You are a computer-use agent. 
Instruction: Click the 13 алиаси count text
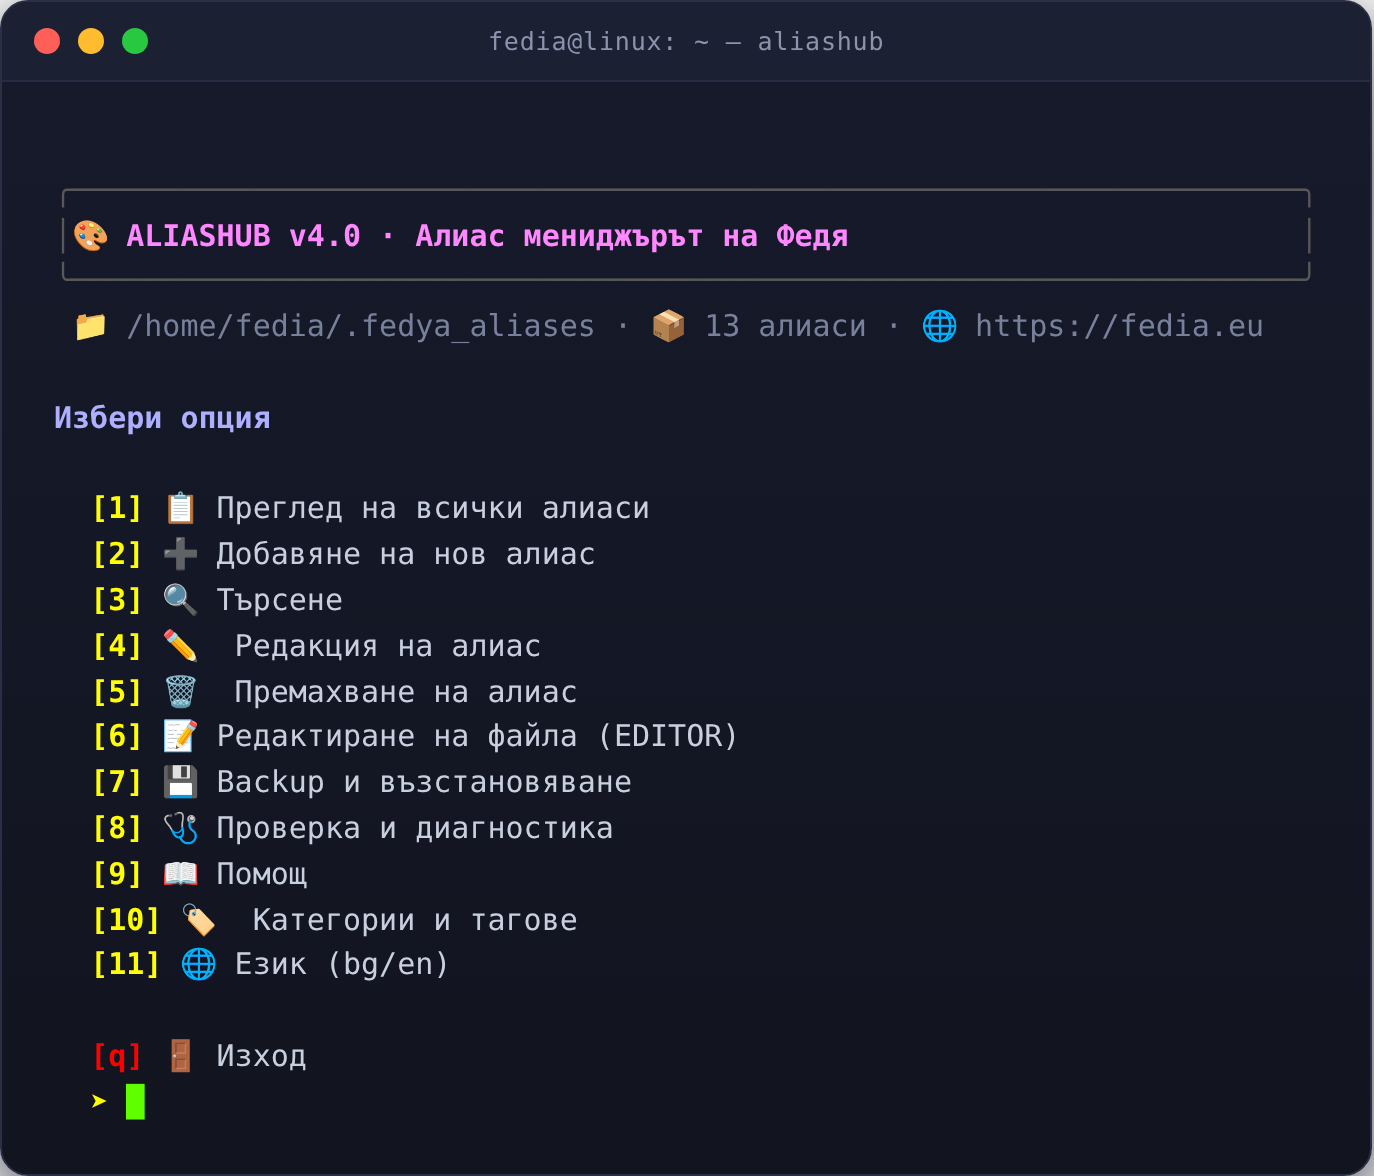coord(785,326)
